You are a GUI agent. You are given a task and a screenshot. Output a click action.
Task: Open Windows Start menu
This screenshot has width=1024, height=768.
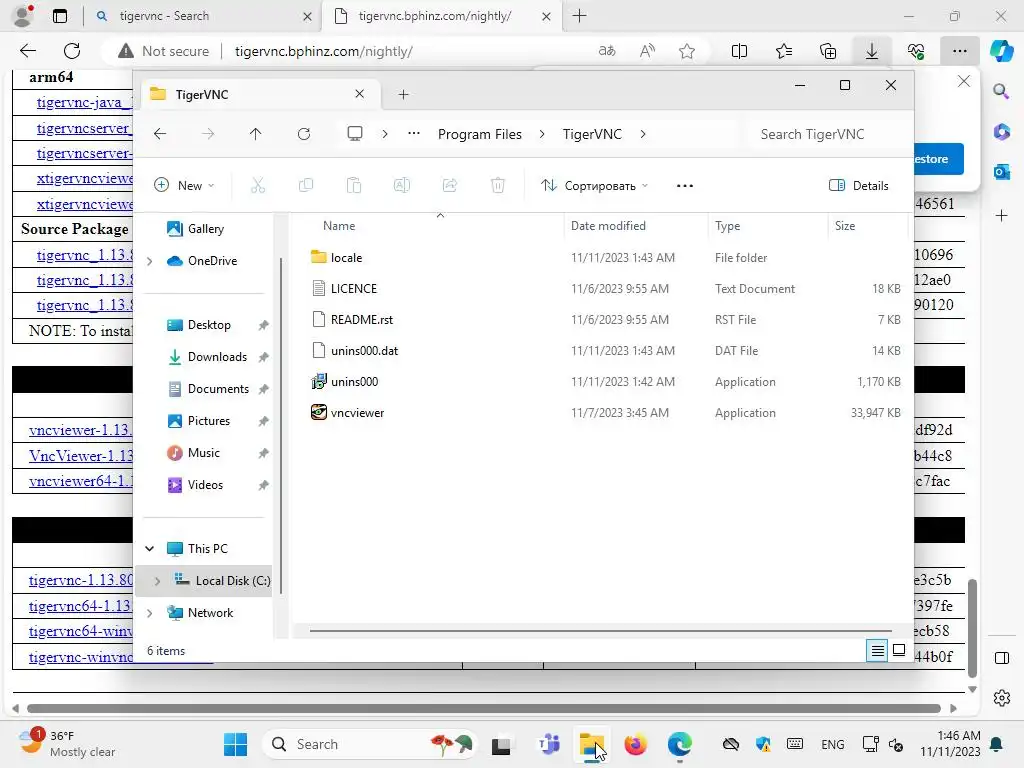[x=235, y=744]
